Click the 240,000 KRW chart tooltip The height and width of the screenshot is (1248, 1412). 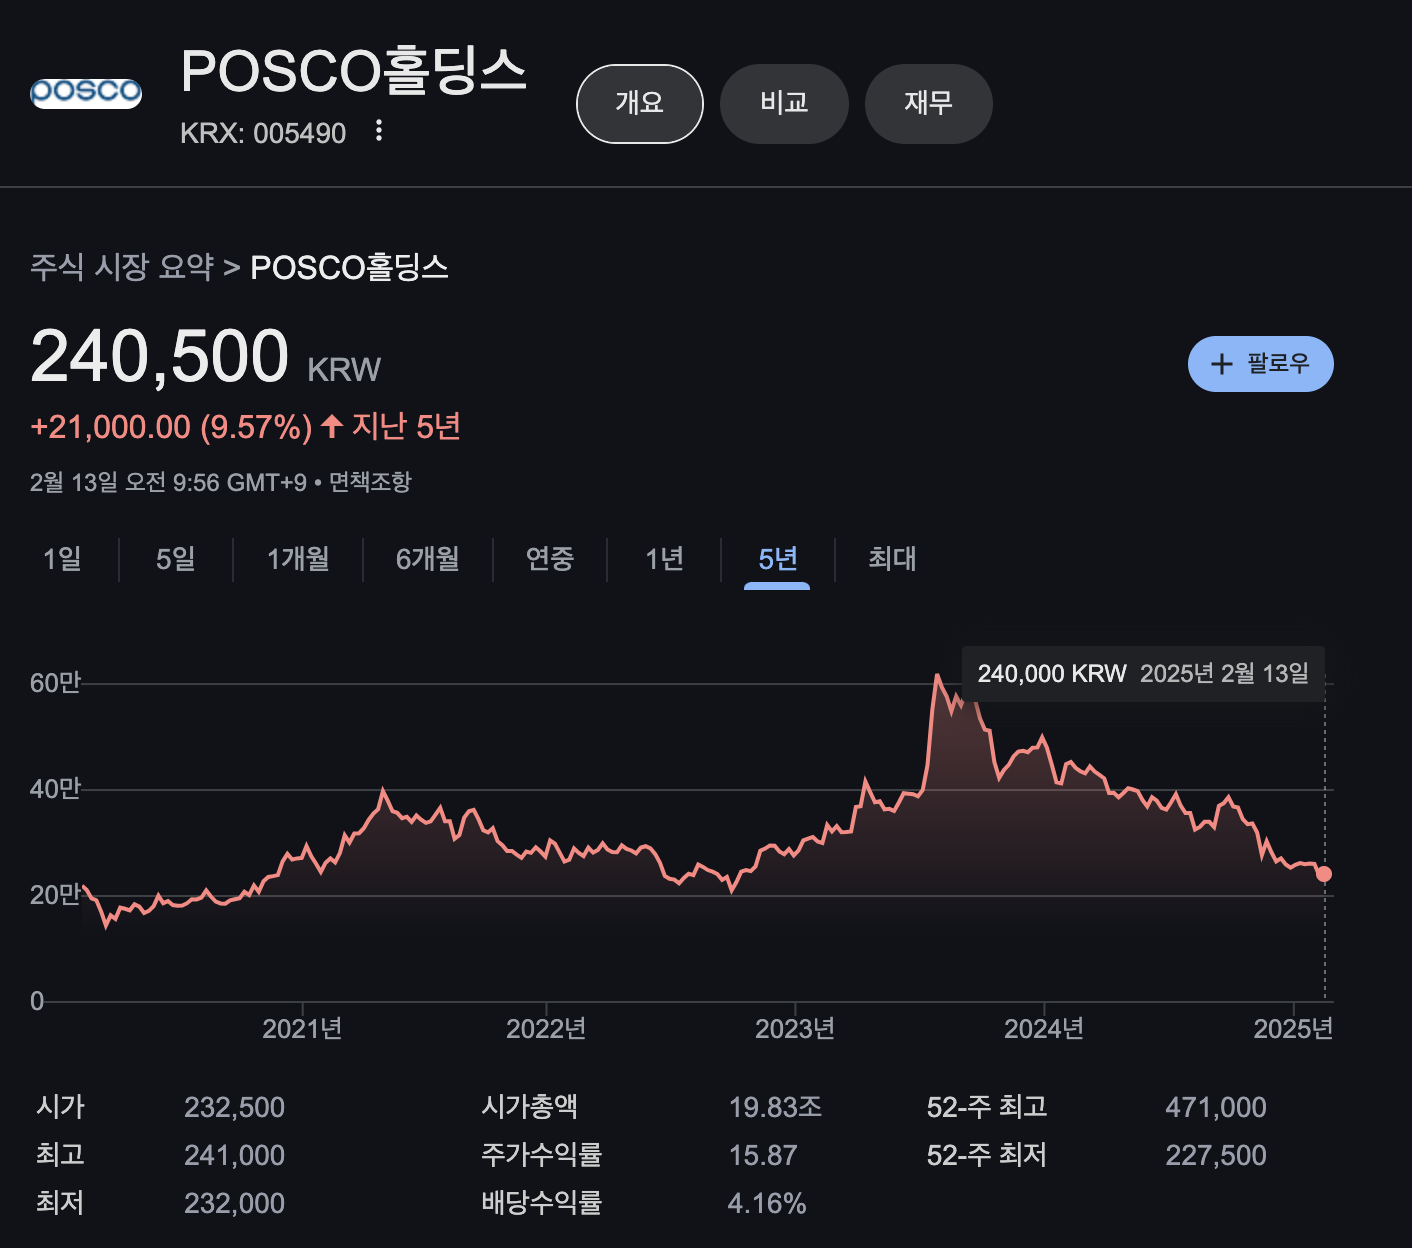click(x=1143, y=674)
